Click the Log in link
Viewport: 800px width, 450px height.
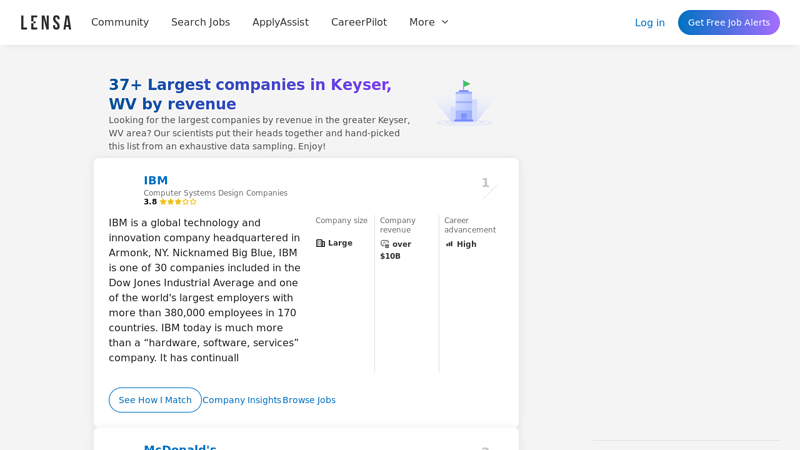coord(649,22)
